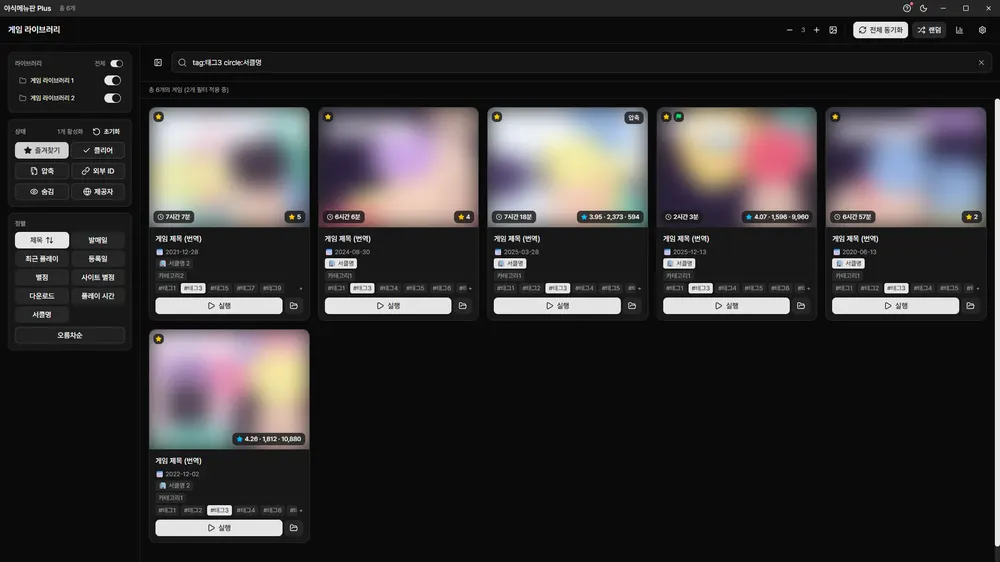This screenshot has width=1000, height=562.
Task: Sort by 등록일
Action: pos(98,259)
